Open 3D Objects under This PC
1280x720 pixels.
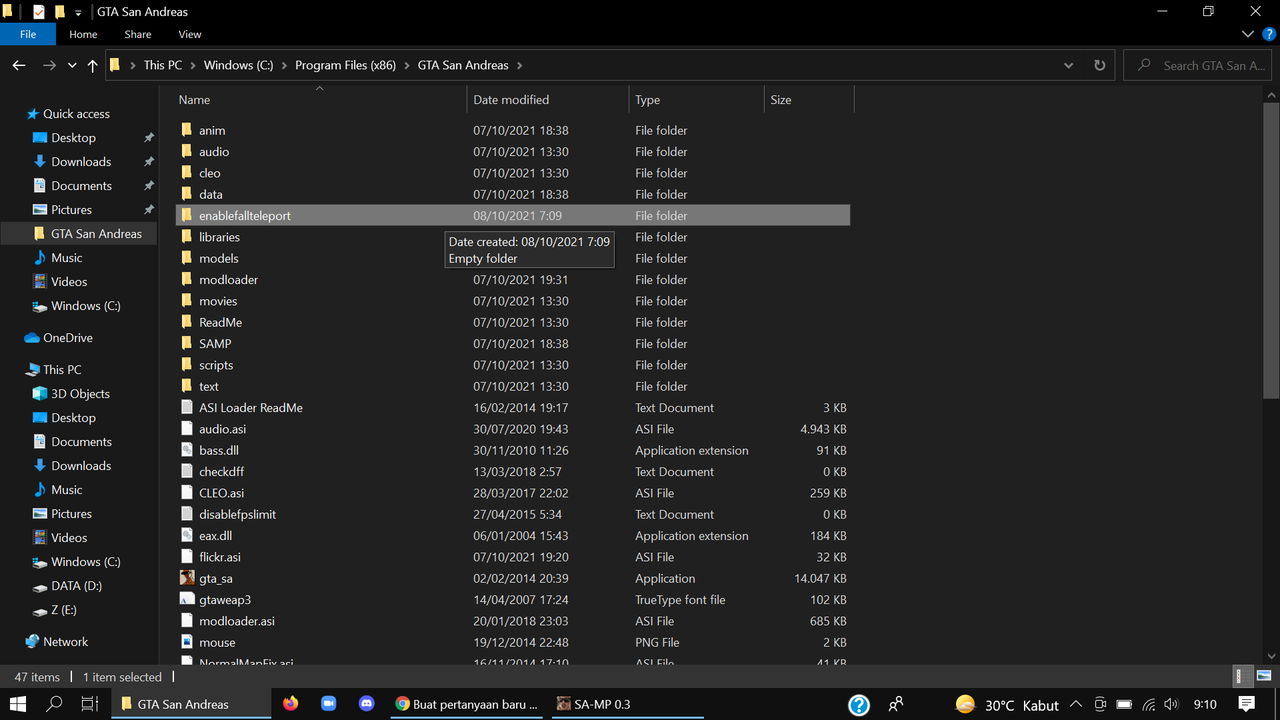(x=80, y=394)
